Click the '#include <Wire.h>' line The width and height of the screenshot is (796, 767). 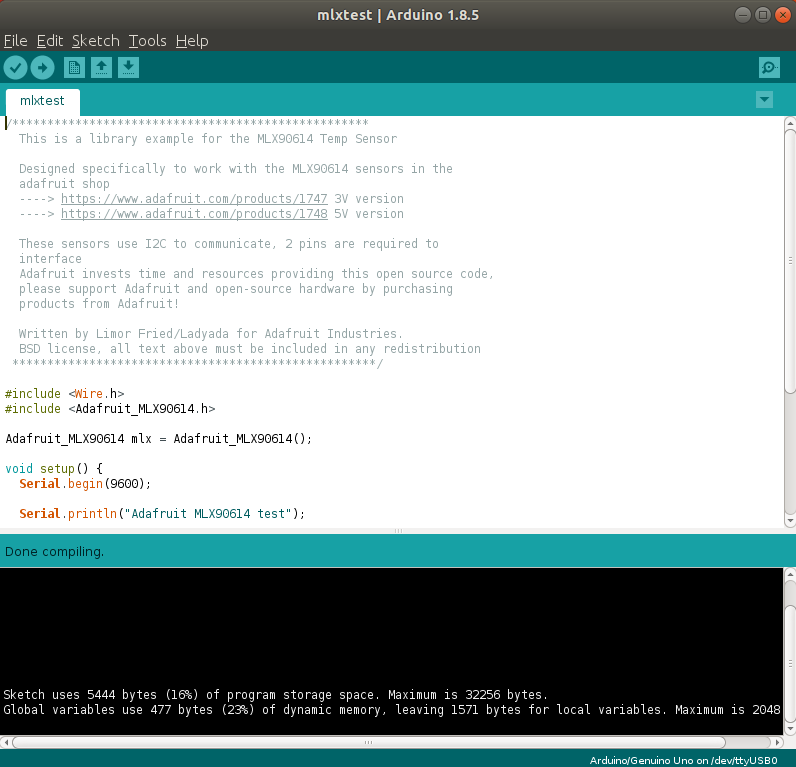click(x=64, y=393)
